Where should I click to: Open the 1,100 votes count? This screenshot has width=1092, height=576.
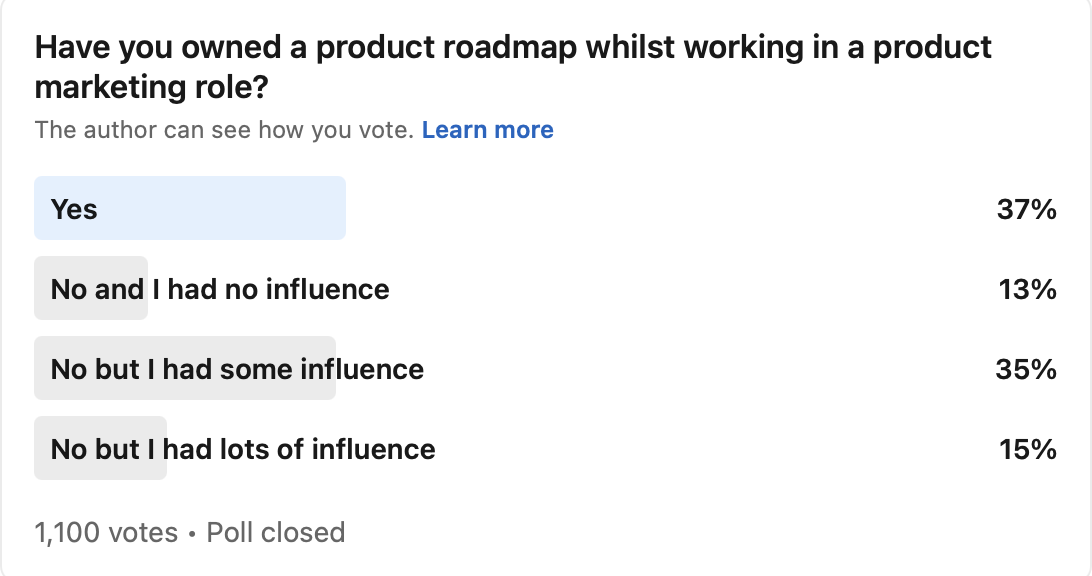[x=106, y=532]
